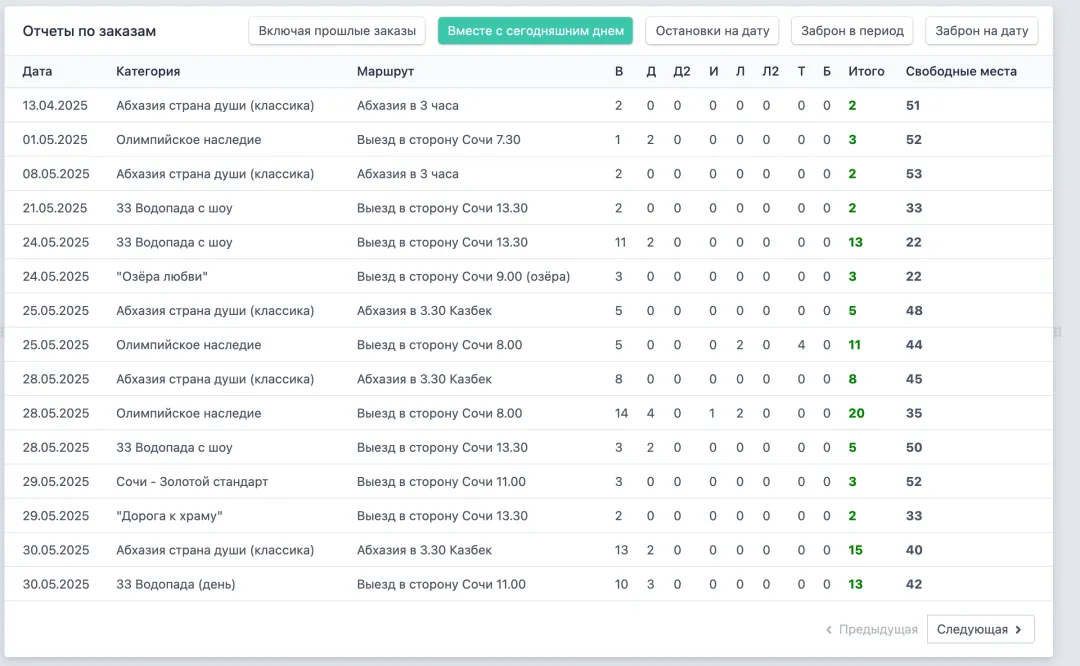1080x666 pixels.
Task: Click the 'Т' column value 4
Action: [801, 345]
